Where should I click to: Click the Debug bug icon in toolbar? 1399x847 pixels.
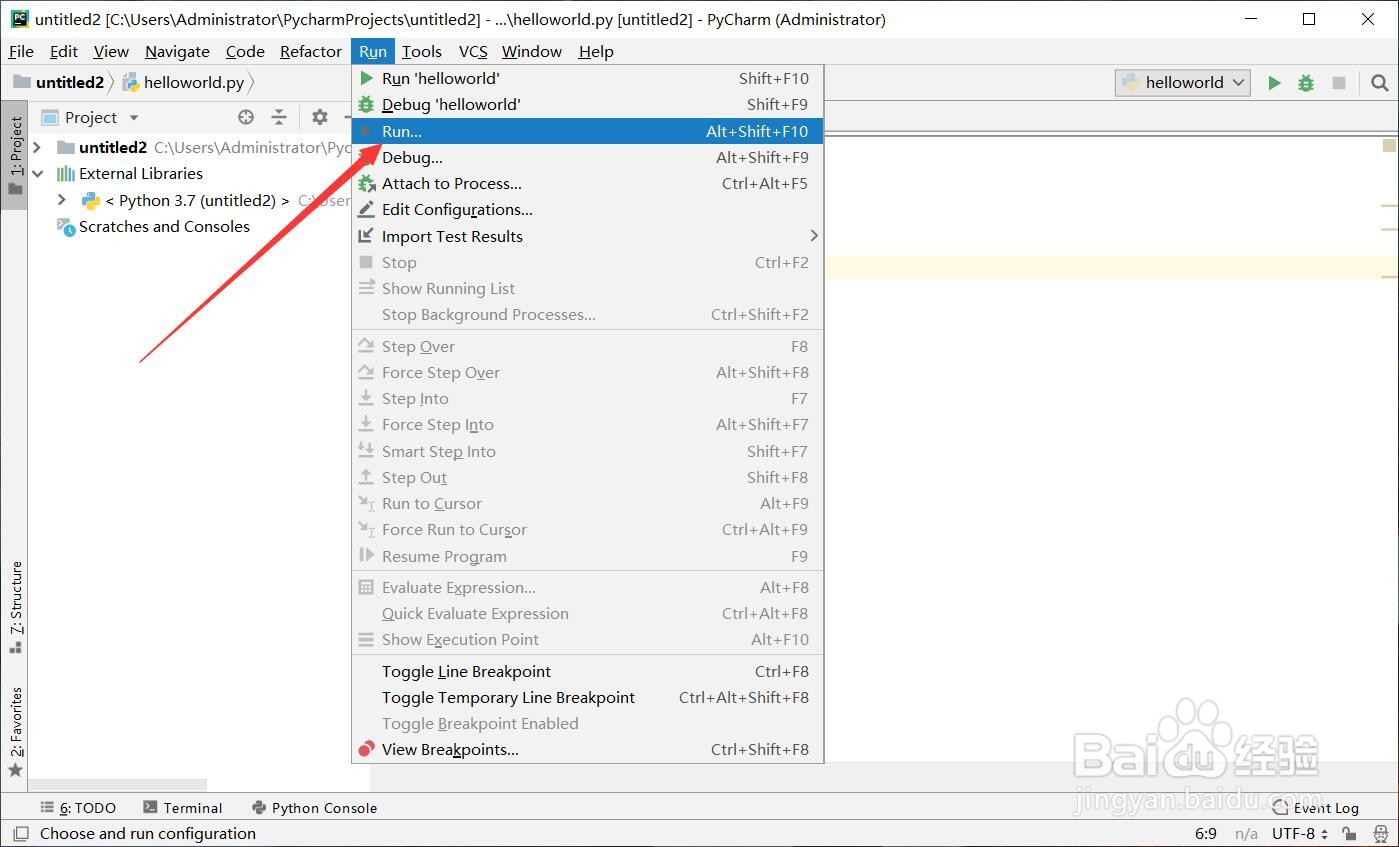click(1306, 83)
